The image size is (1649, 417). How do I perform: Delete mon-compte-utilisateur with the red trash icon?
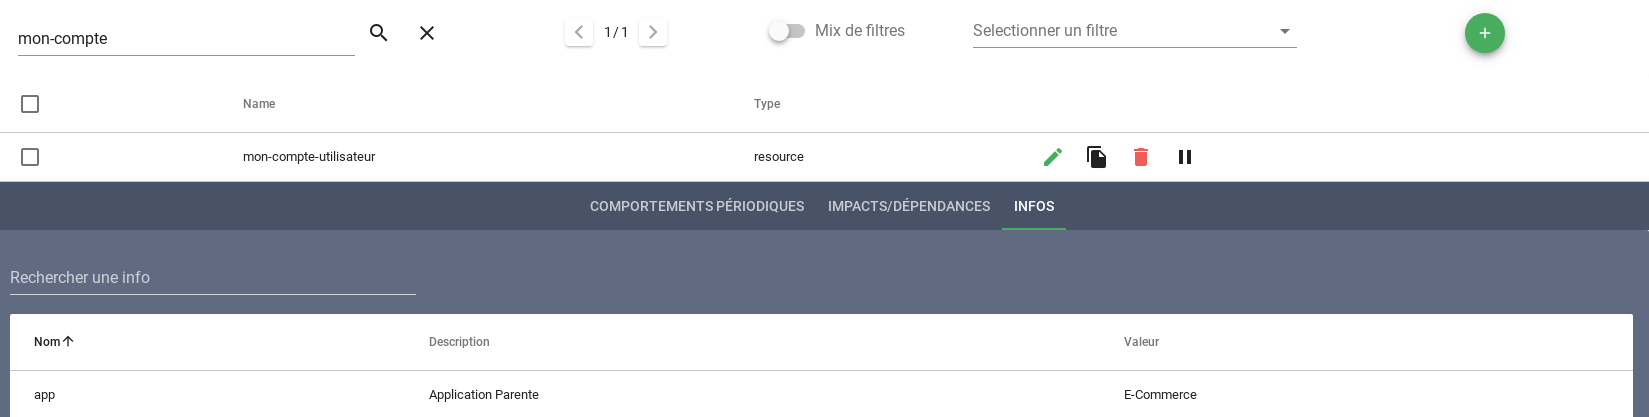(x=1141, y=157)
